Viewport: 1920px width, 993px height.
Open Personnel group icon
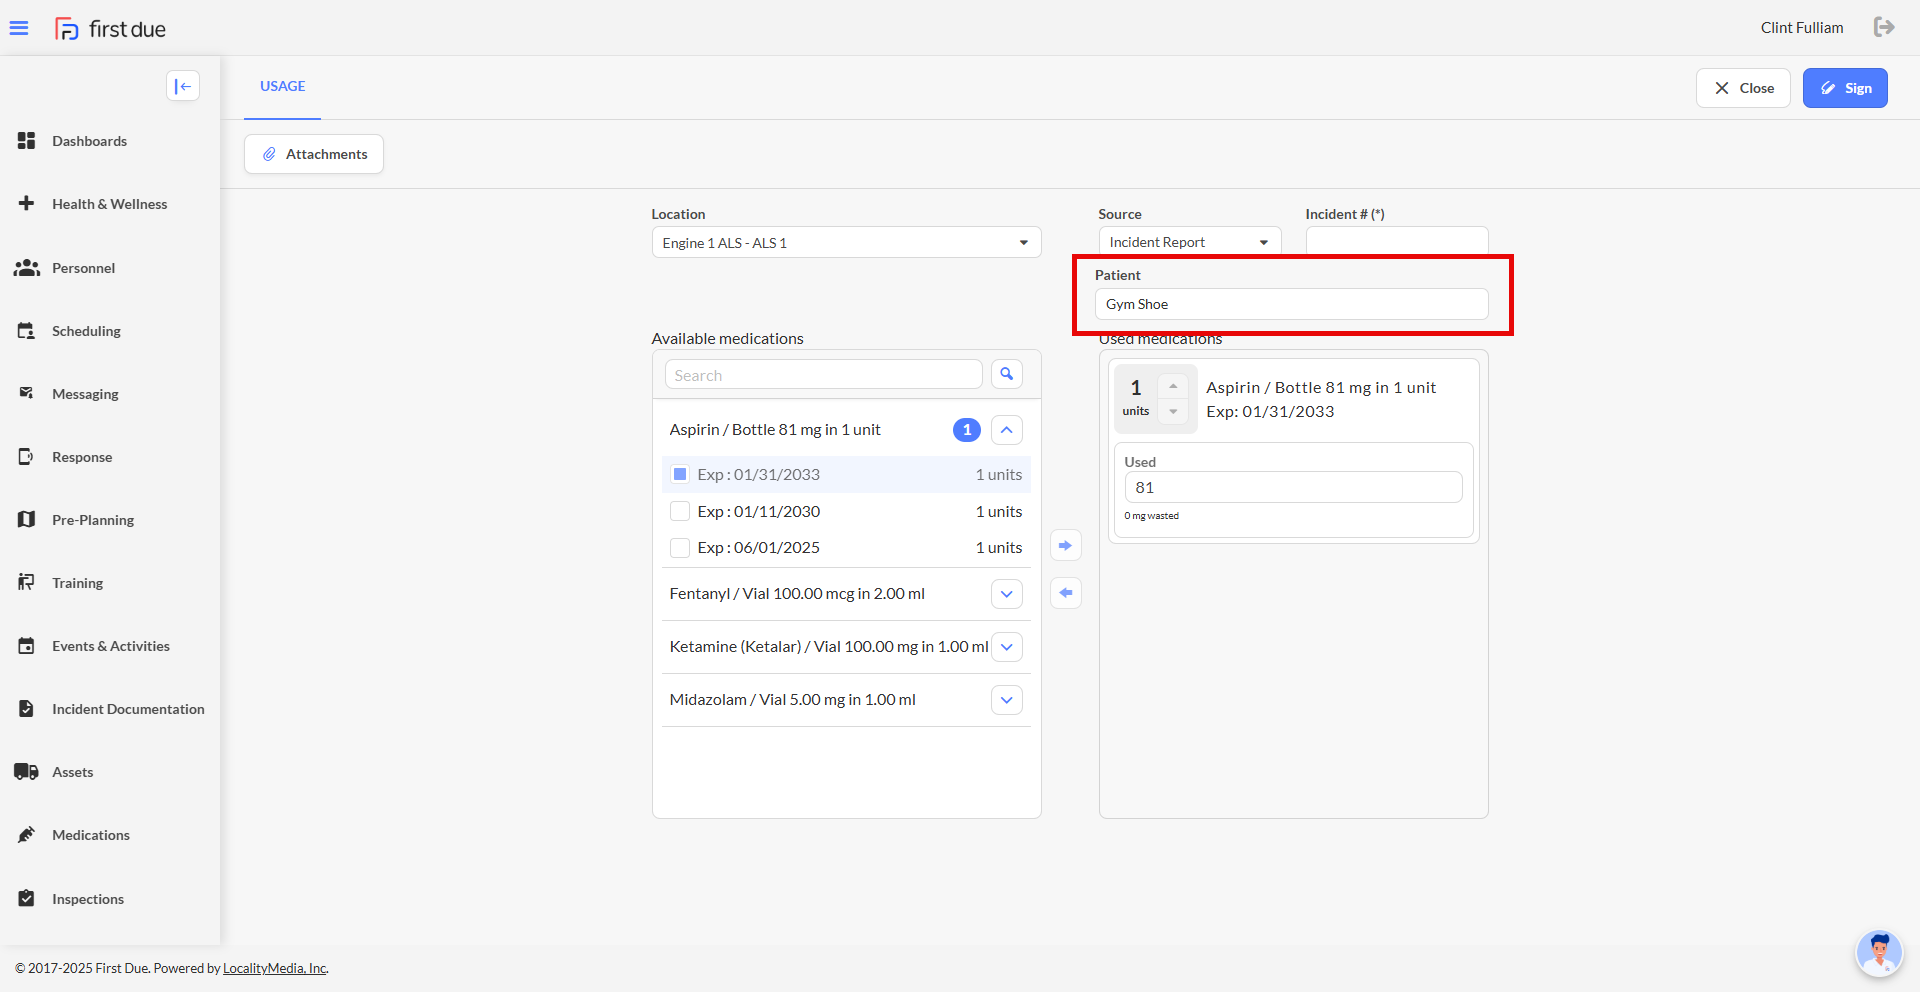pyautogui.click(x=27, y=268)
